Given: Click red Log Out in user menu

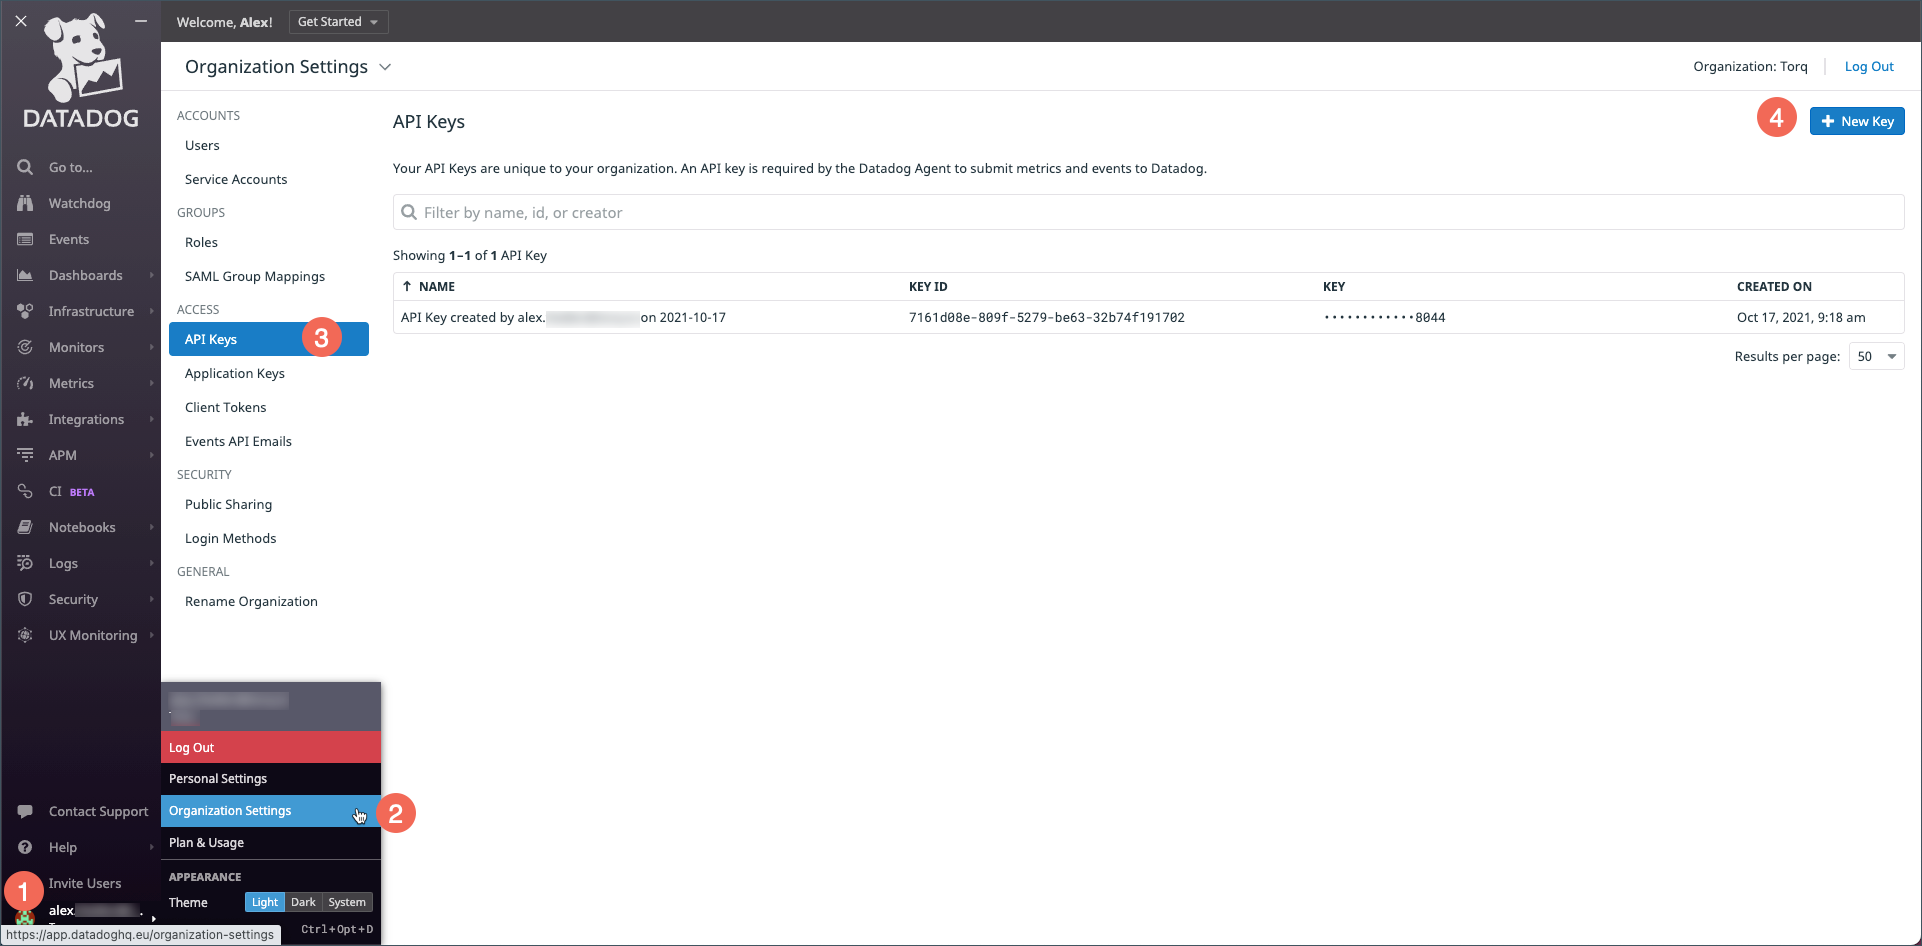Looking at the screenshot, I should 271,747.
